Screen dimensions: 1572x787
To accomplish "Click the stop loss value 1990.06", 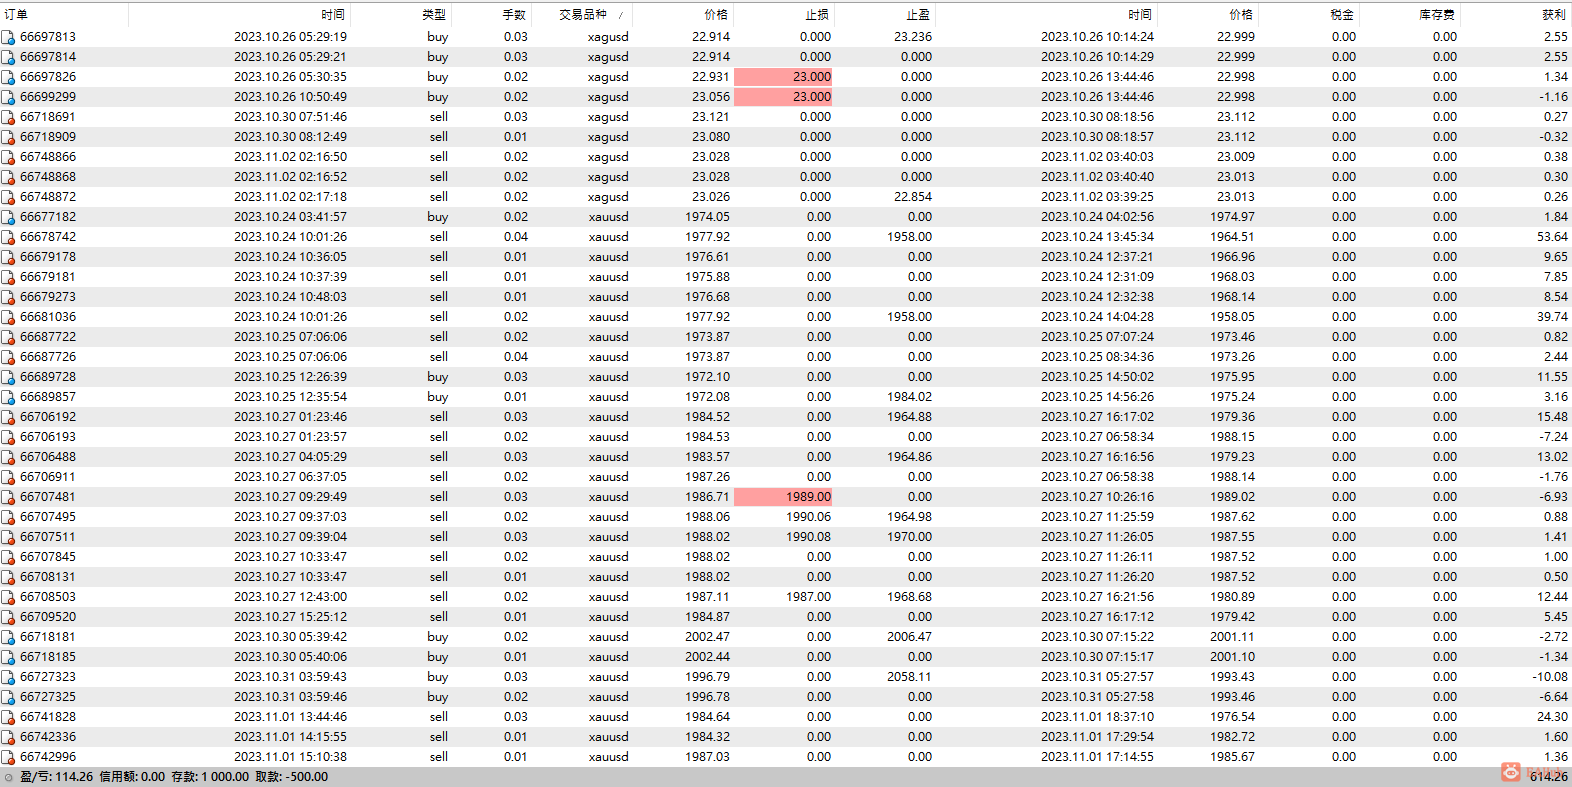I will click(808, 517).
